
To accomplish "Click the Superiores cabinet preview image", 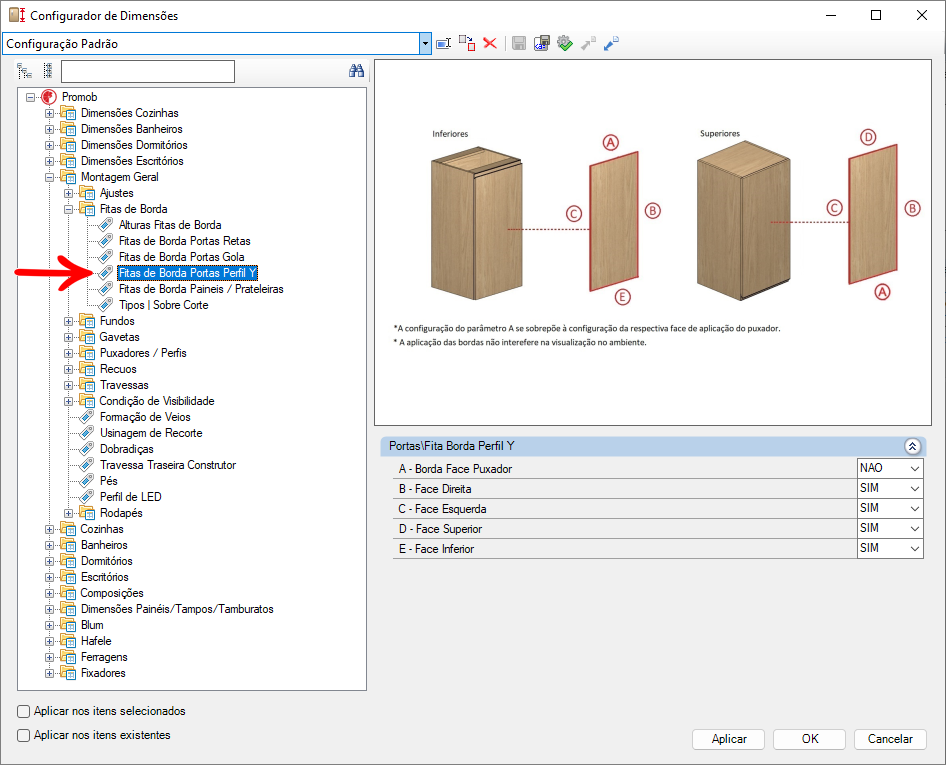I will point(743,221).
